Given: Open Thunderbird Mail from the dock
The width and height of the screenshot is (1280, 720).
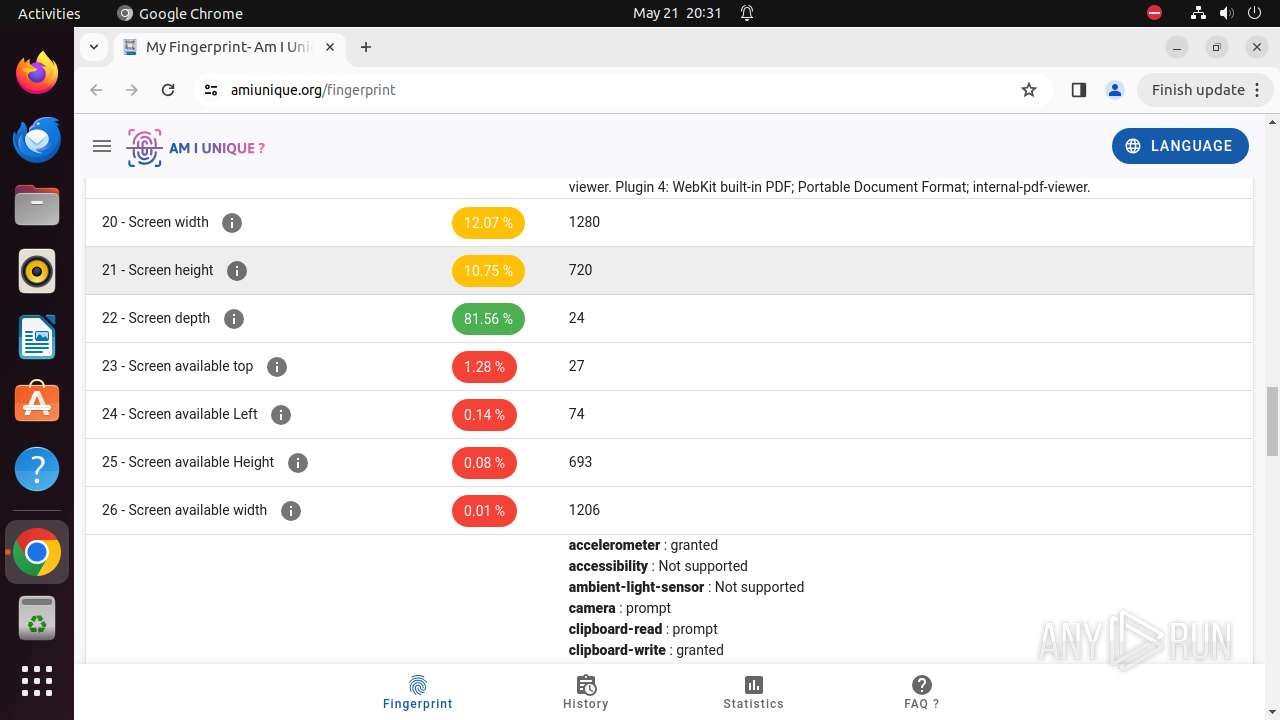Looking at the screenshot, I should point(37,139).
